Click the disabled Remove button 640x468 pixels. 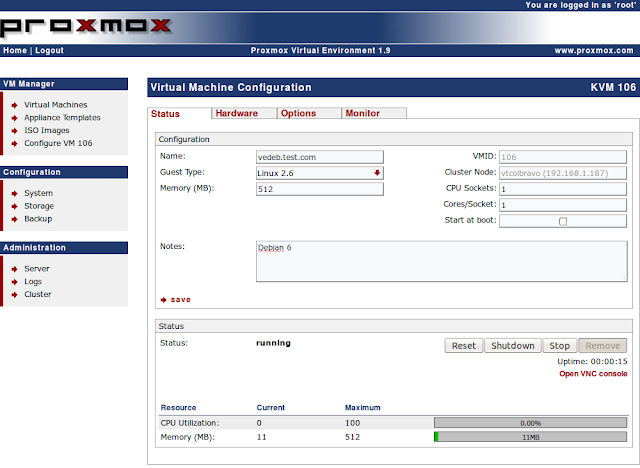click(x=602, y=346)
